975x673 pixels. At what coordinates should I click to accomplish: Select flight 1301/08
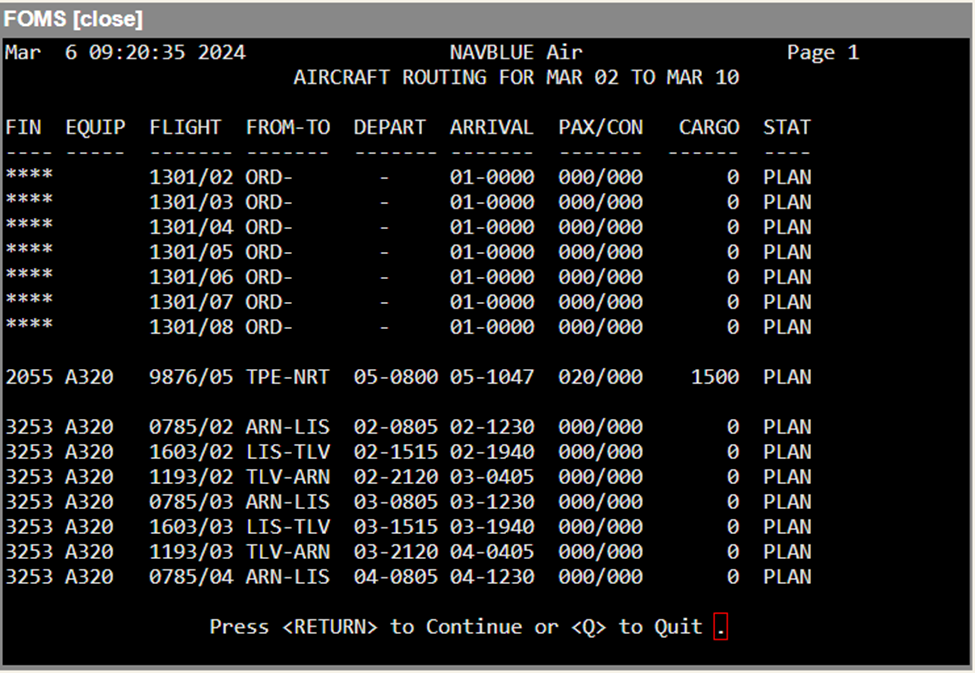click(191, 327)
